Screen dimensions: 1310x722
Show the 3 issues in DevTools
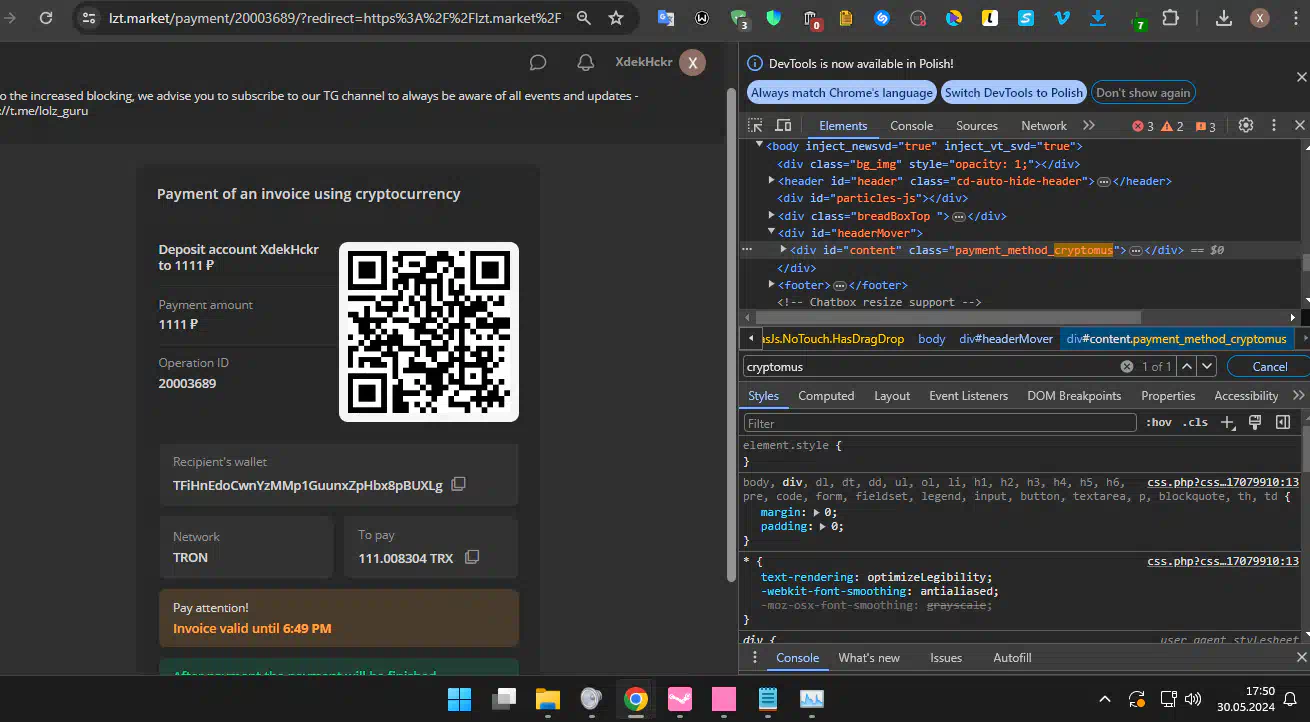pos(1206,126)
